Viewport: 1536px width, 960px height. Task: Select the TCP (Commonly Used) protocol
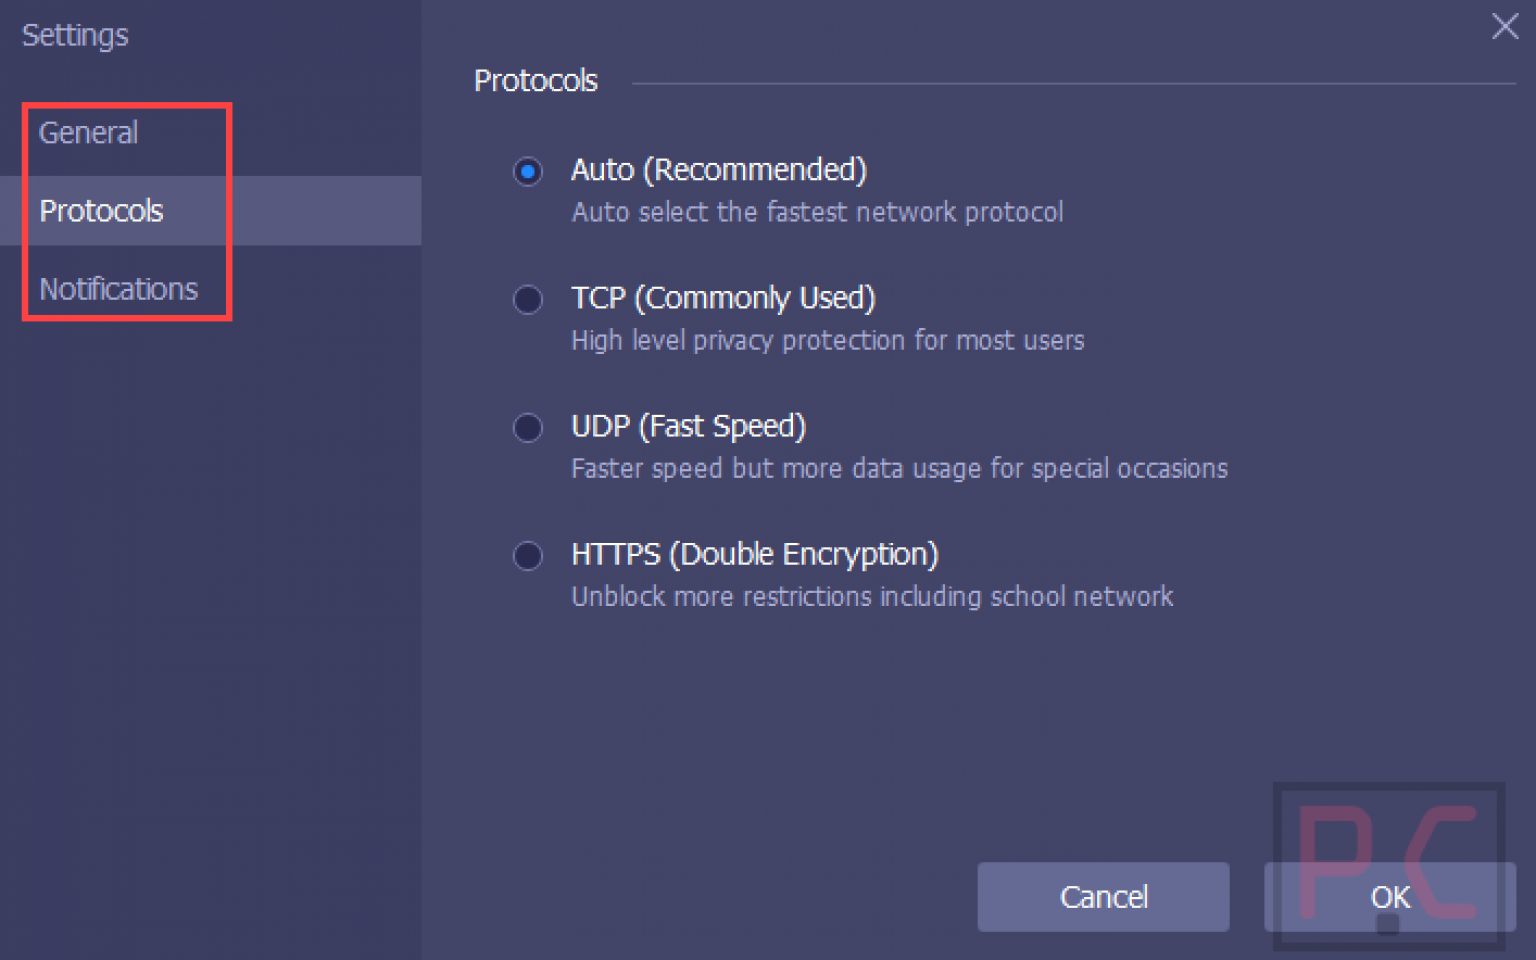point(528,300)
